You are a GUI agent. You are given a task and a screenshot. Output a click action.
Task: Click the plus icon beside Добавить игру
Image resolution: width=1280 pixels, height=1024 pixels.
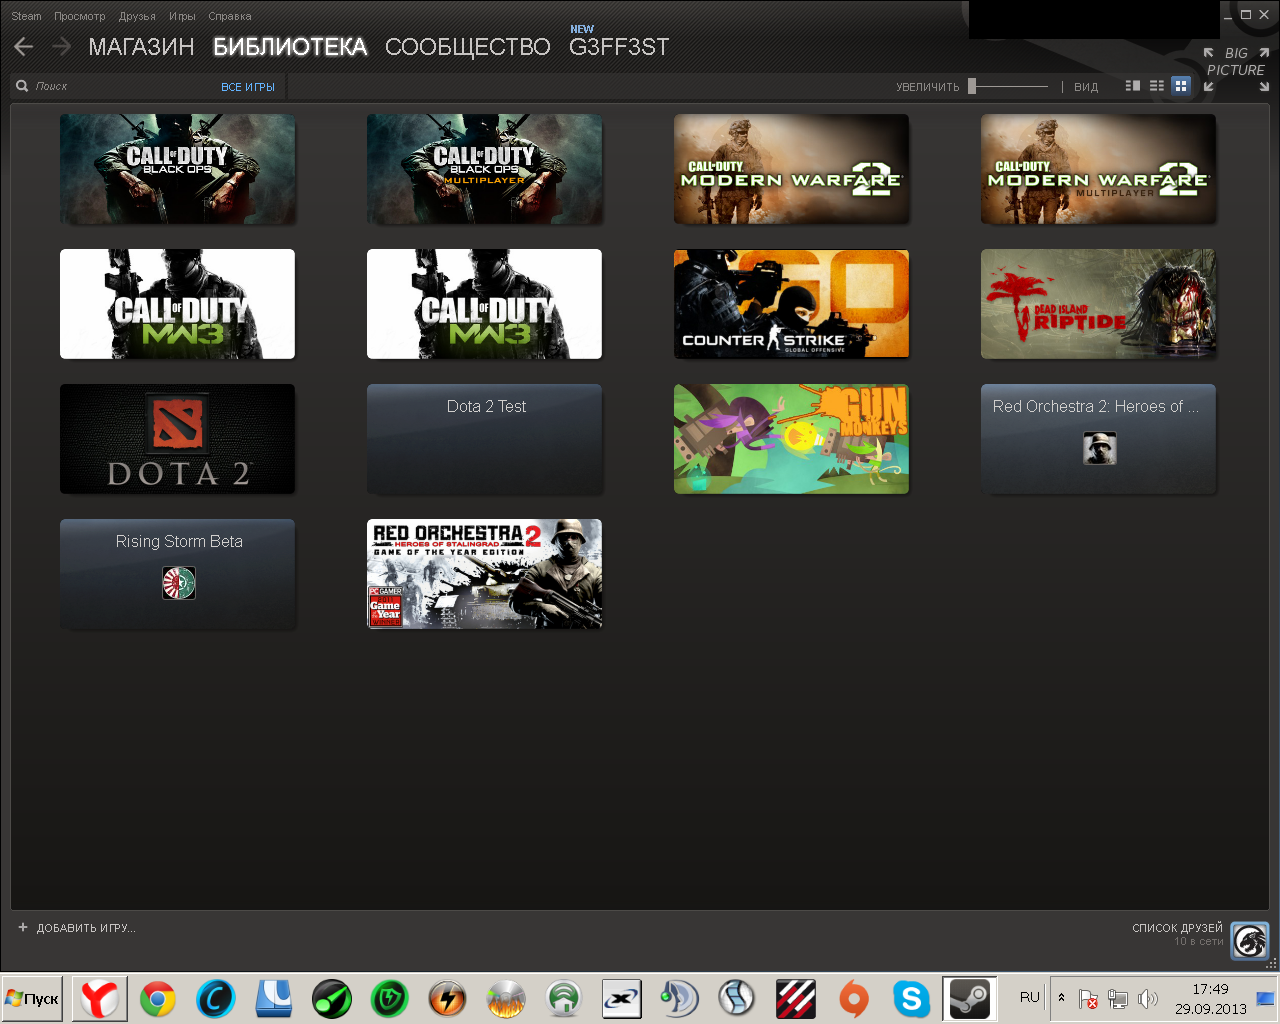(23, 928)
